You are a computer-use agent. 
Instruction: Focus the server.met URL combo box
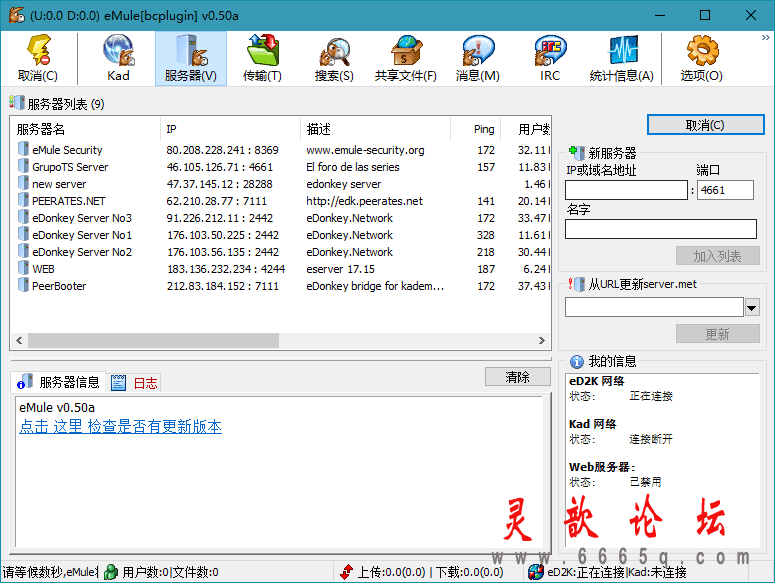click(654, 307)
